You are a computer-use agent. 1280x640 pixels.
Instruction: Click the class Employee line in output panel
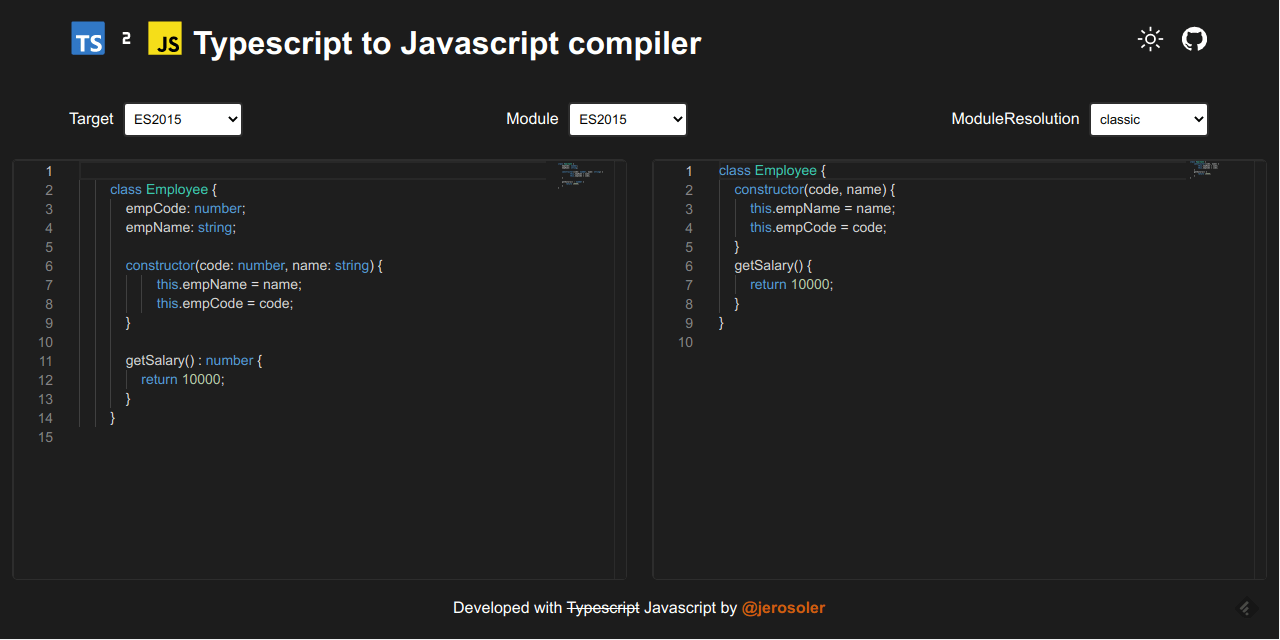[x=770, y=170]
